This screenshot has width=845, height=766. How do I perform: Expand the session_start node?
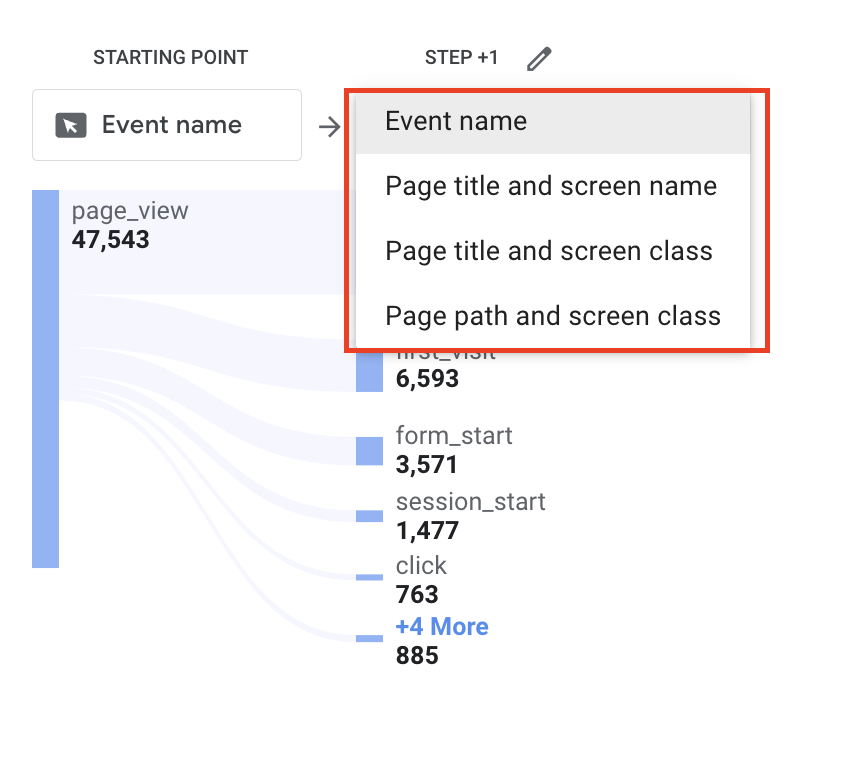(x=470, y=501)
